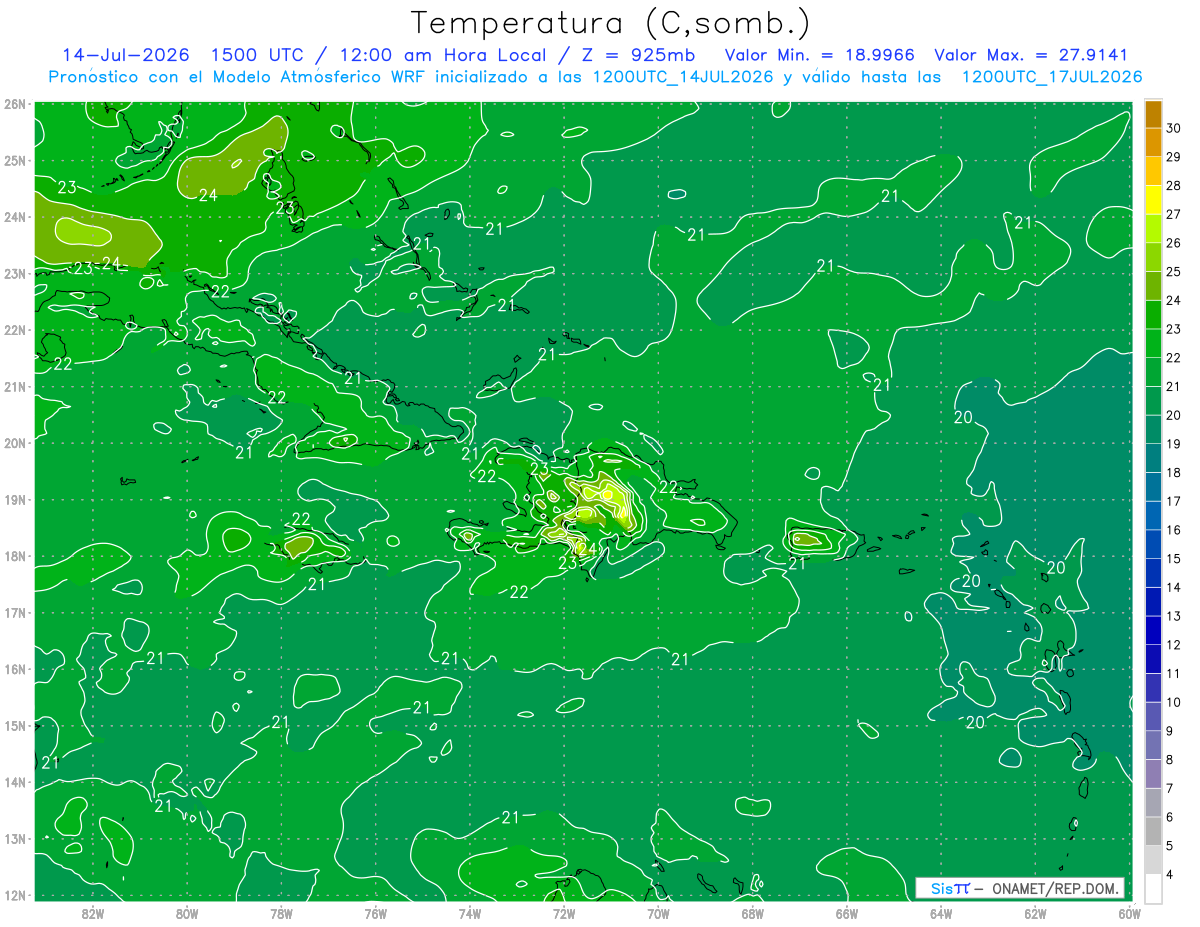Screen dimensions: 1200x927
Task: Click the '72W' longitude axis label
Action: [564, 913]
